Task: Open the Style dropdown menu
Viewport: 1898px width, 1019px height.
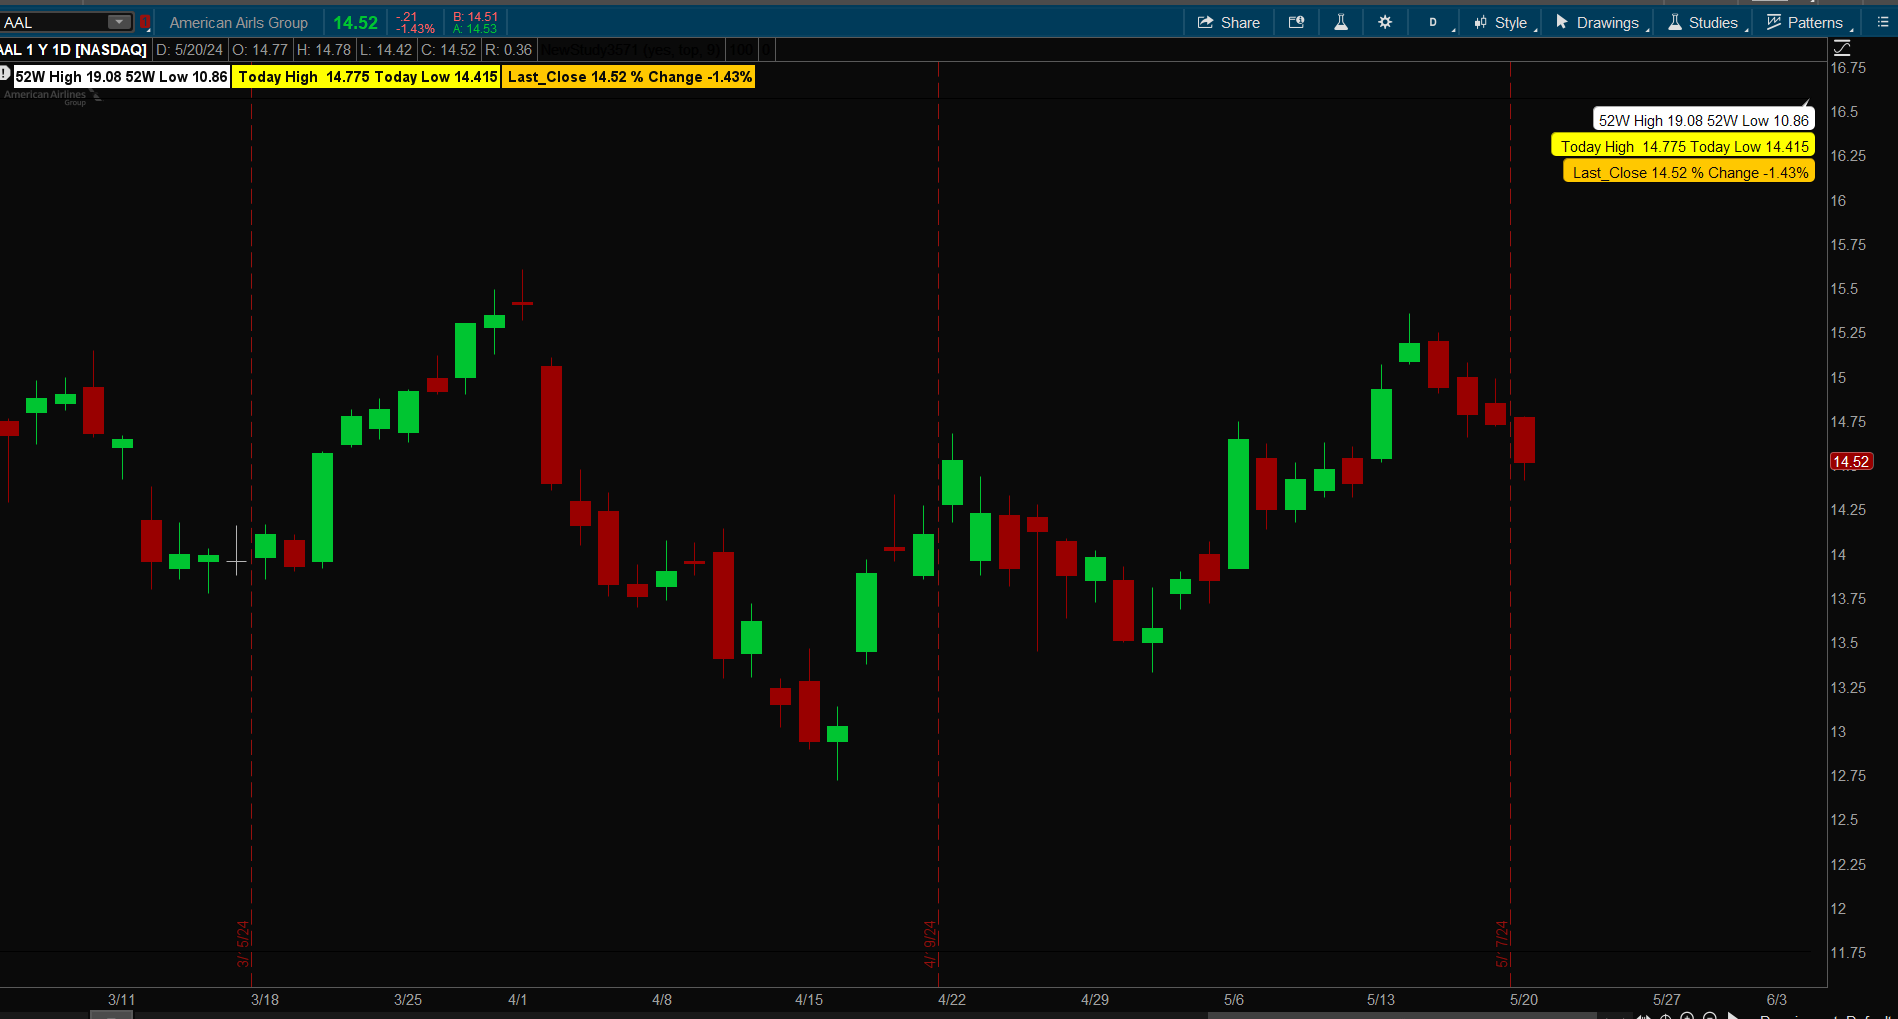Action: [1501, 22]
